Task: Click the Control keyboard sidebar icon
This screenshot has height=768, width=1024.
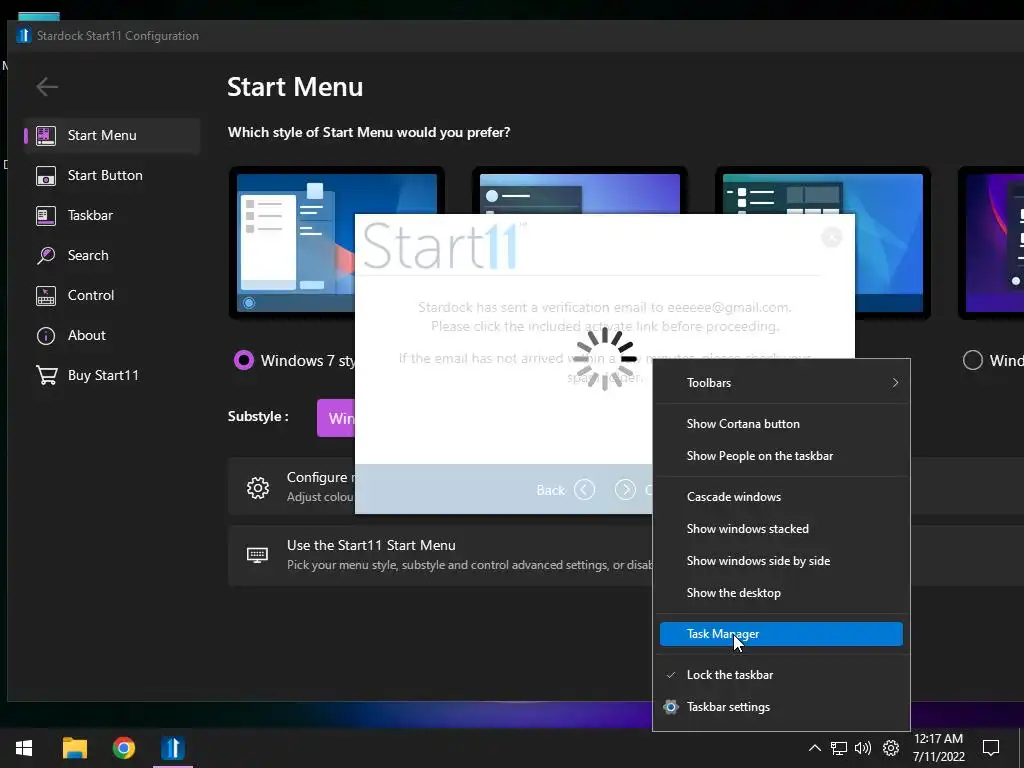Action: coord(46,295)
